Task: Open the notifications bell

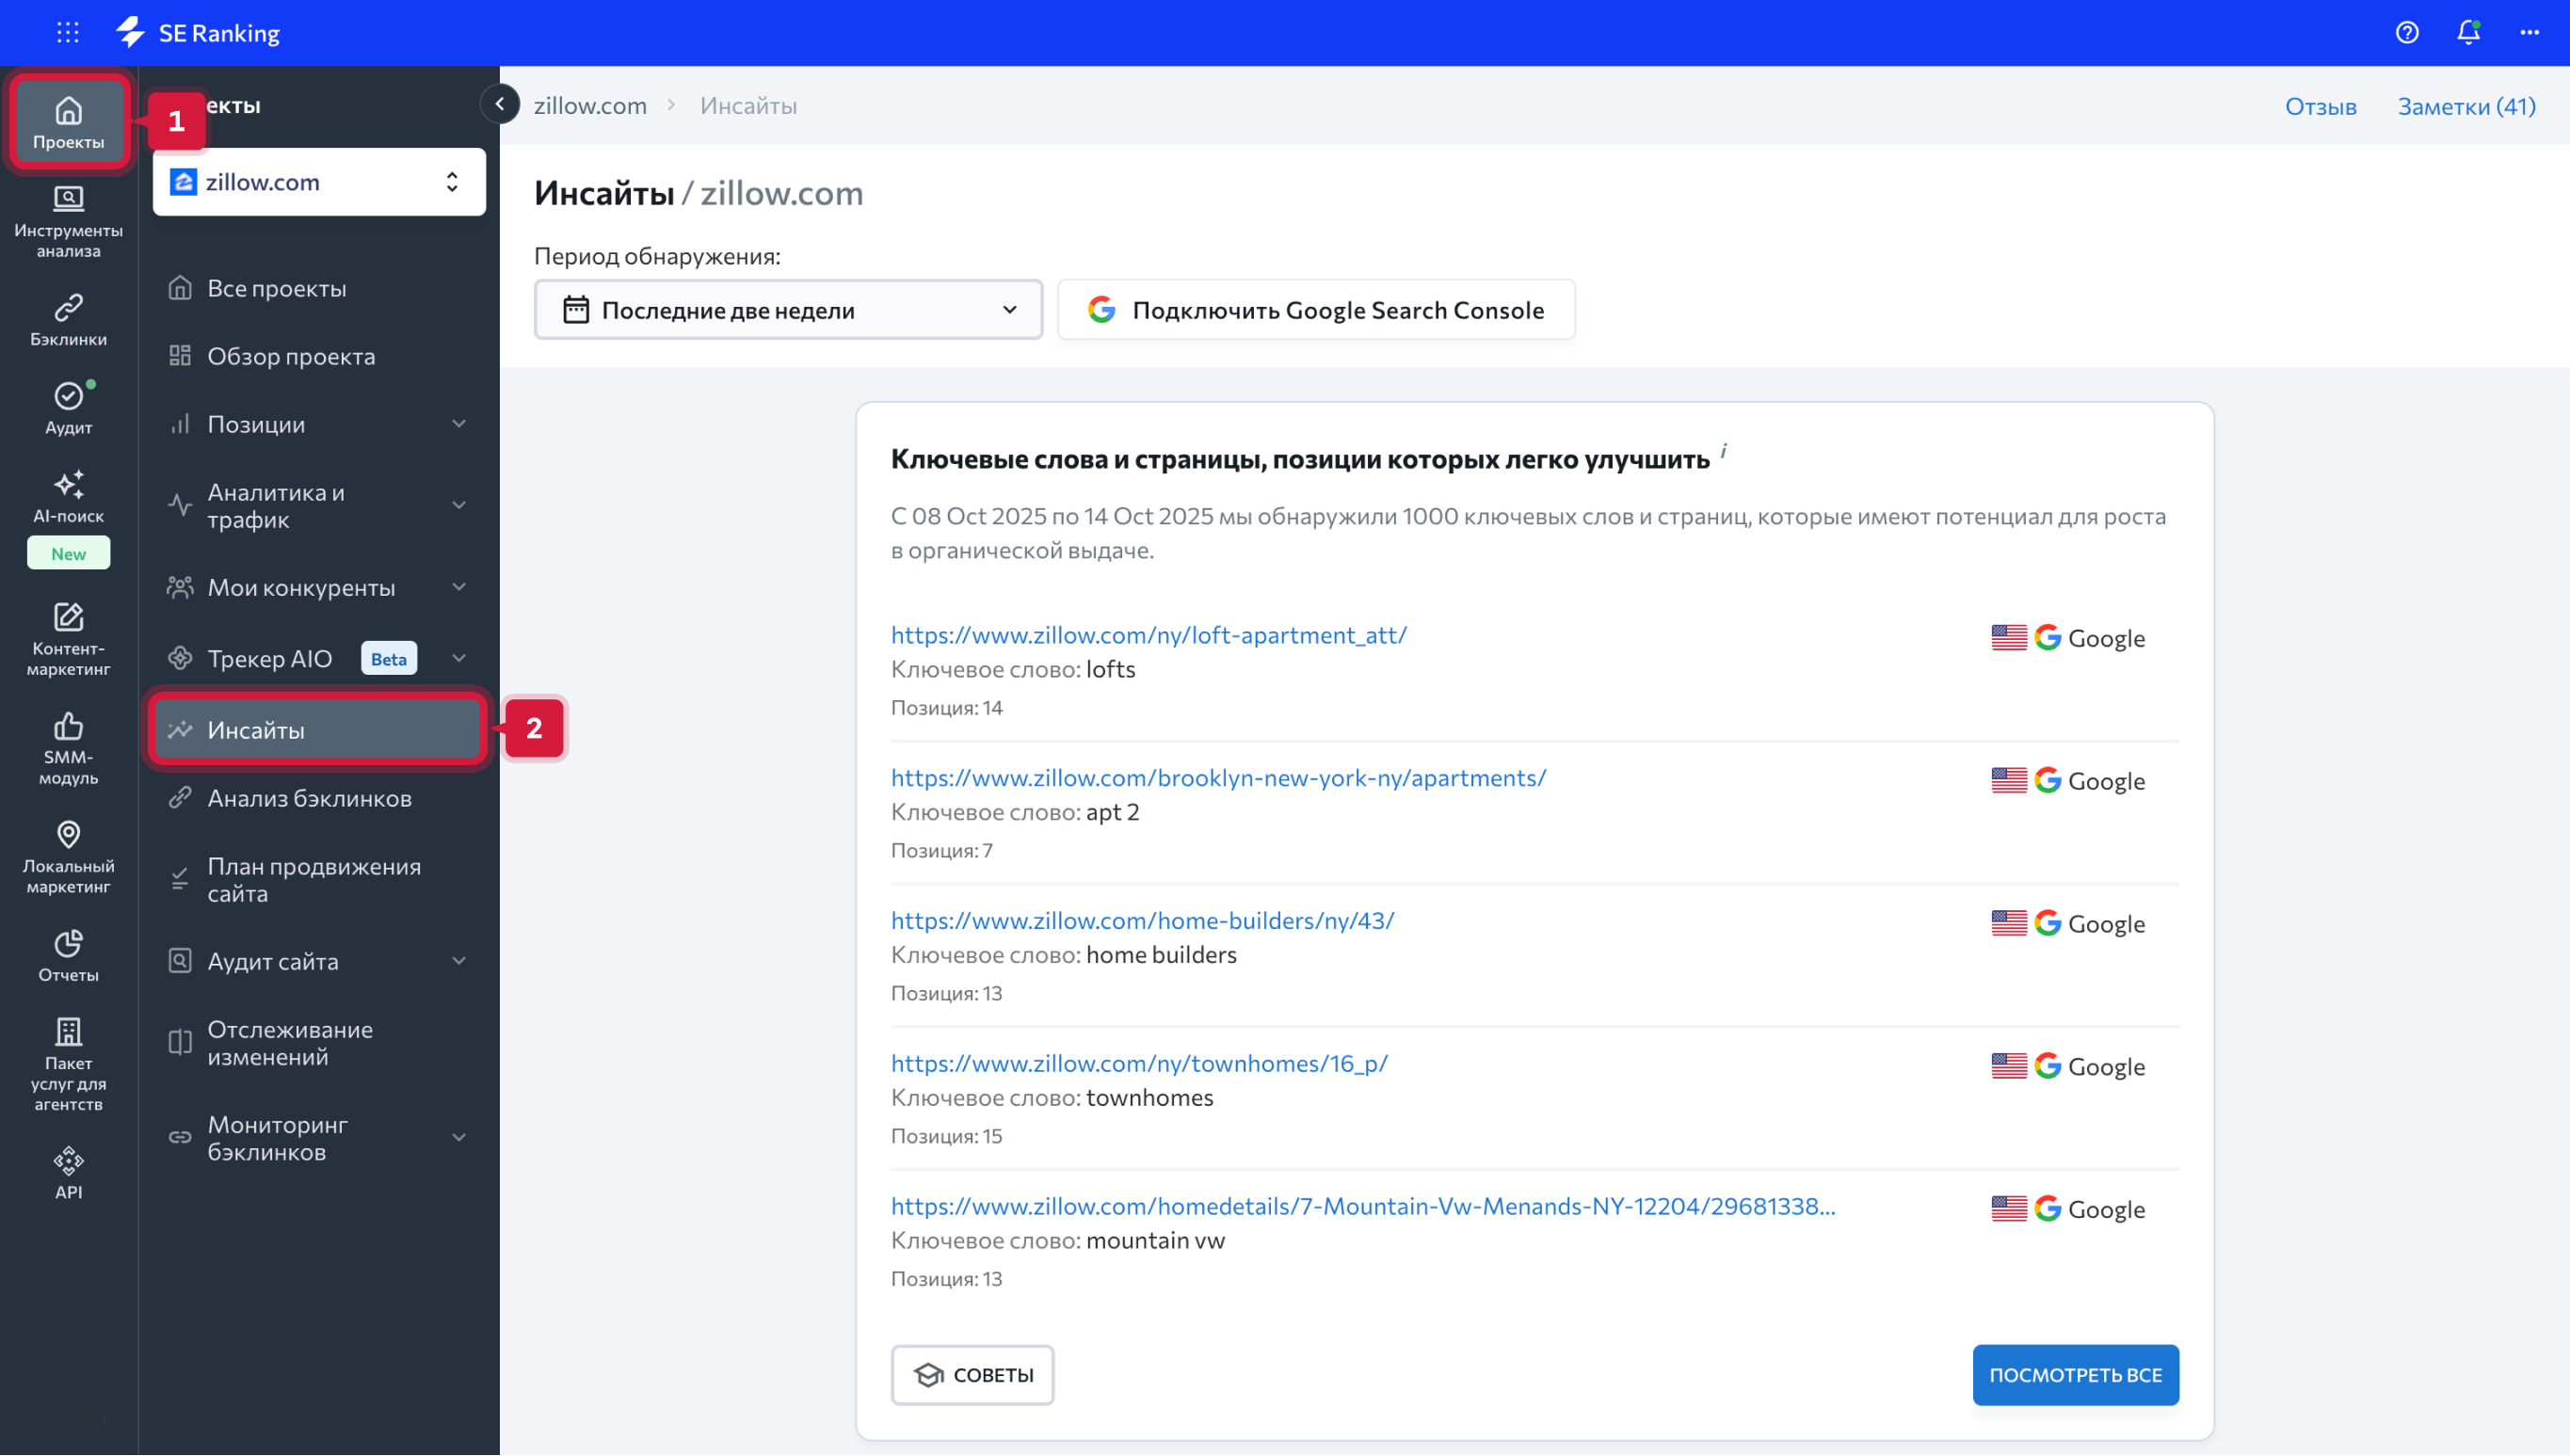Action: click(2468, 32)
